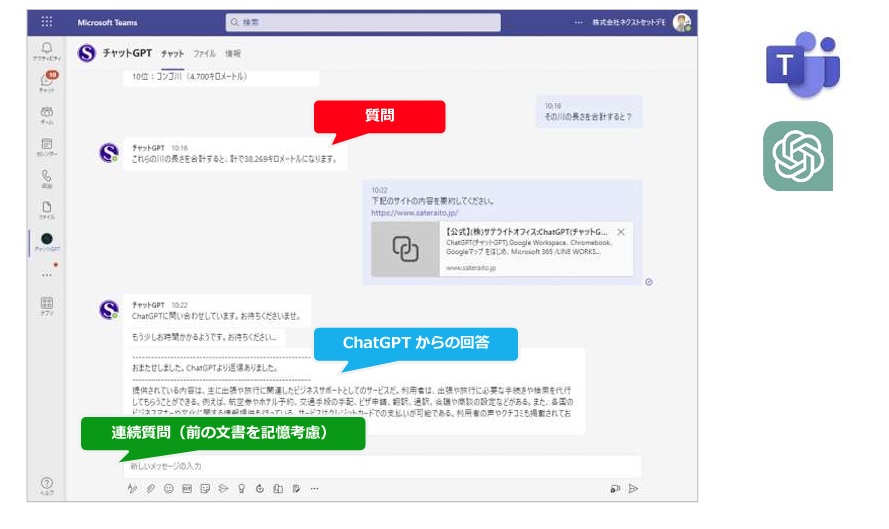Select the ChatGPT app in the sidebar
This screenshot has height=529, width=889.
pyautogui.click(x=46, y=241)
